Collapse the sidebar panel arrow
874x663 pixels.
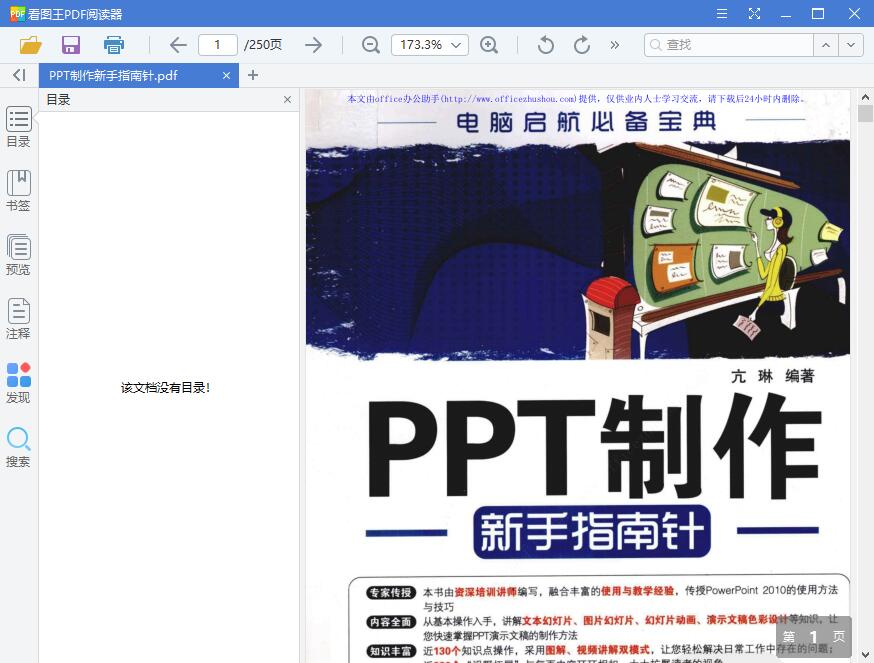(x=19, y=75)
